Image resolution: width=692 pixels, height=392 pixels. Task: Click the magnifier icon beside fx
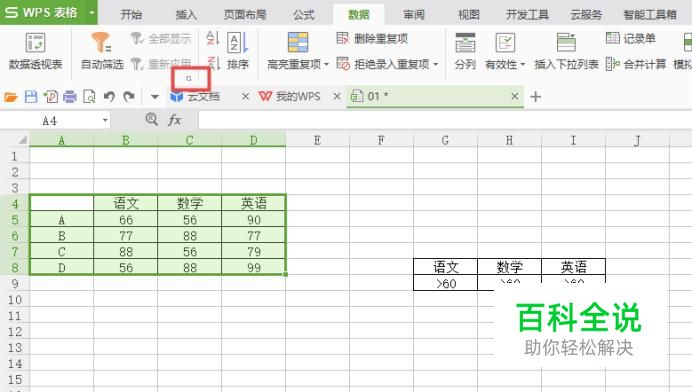151,119
